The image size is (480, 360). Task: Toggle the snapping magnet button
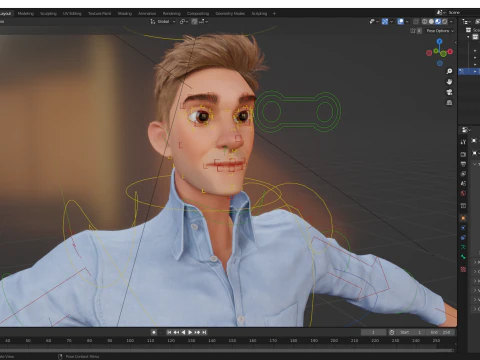pos(194,22)
